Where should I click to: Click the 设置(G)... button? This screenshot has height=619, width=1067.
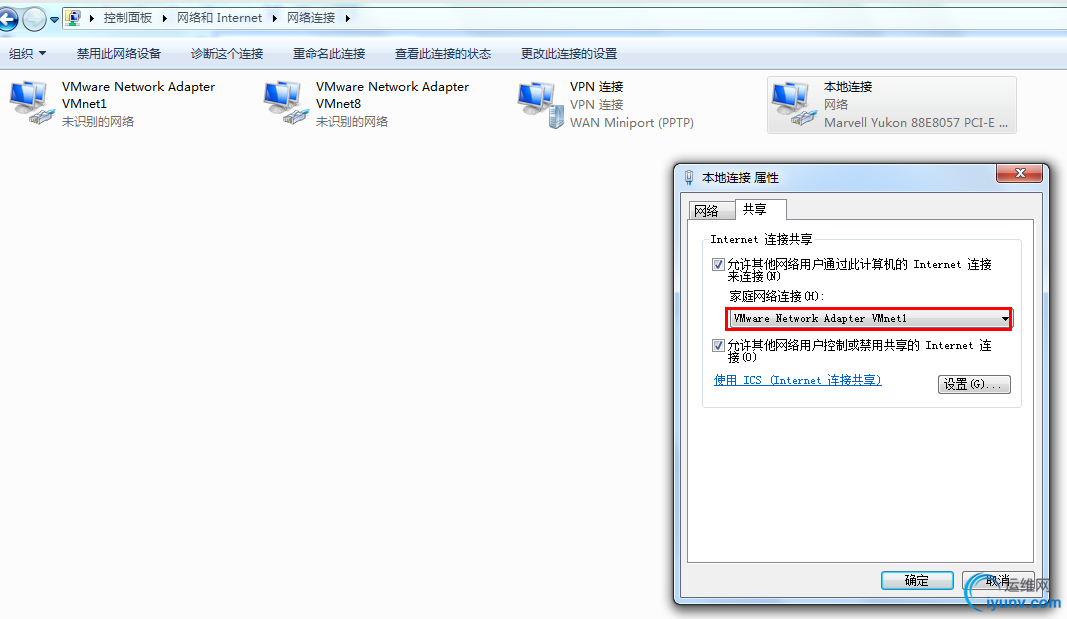[x=974, y=384]
